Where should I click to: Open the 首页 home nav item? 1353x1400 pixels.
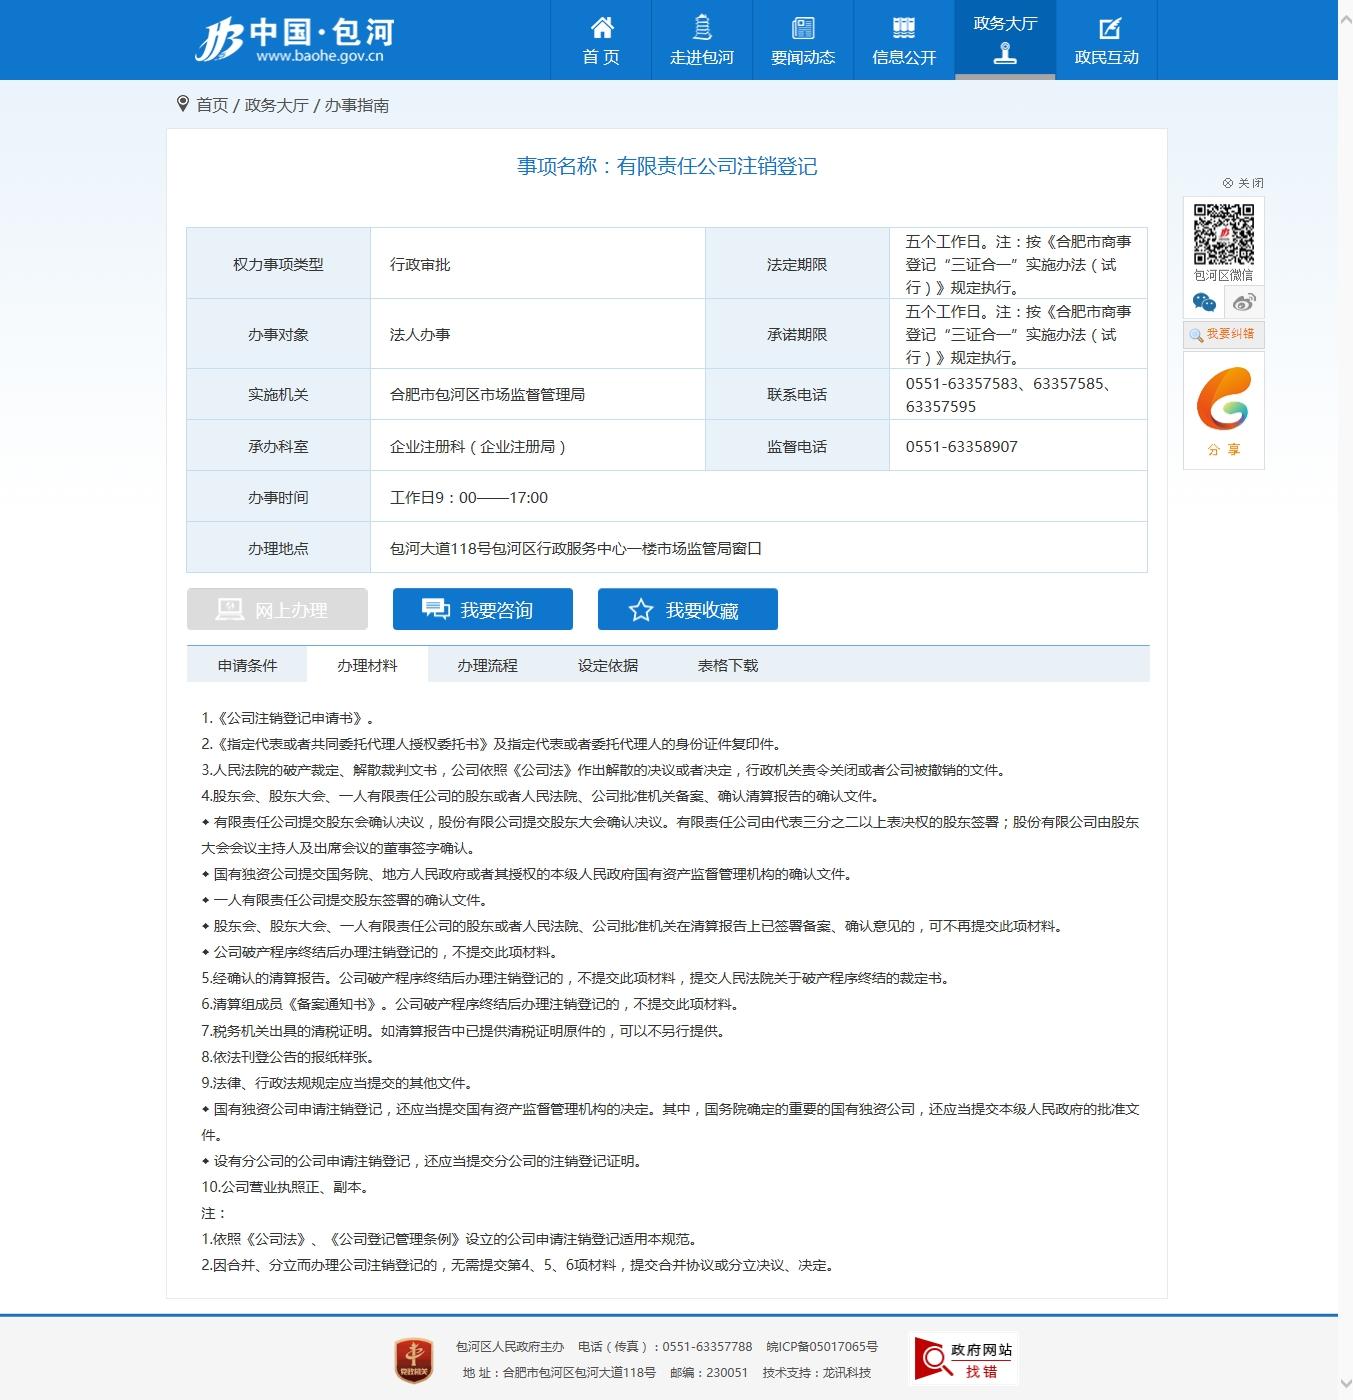click(601, 40)
